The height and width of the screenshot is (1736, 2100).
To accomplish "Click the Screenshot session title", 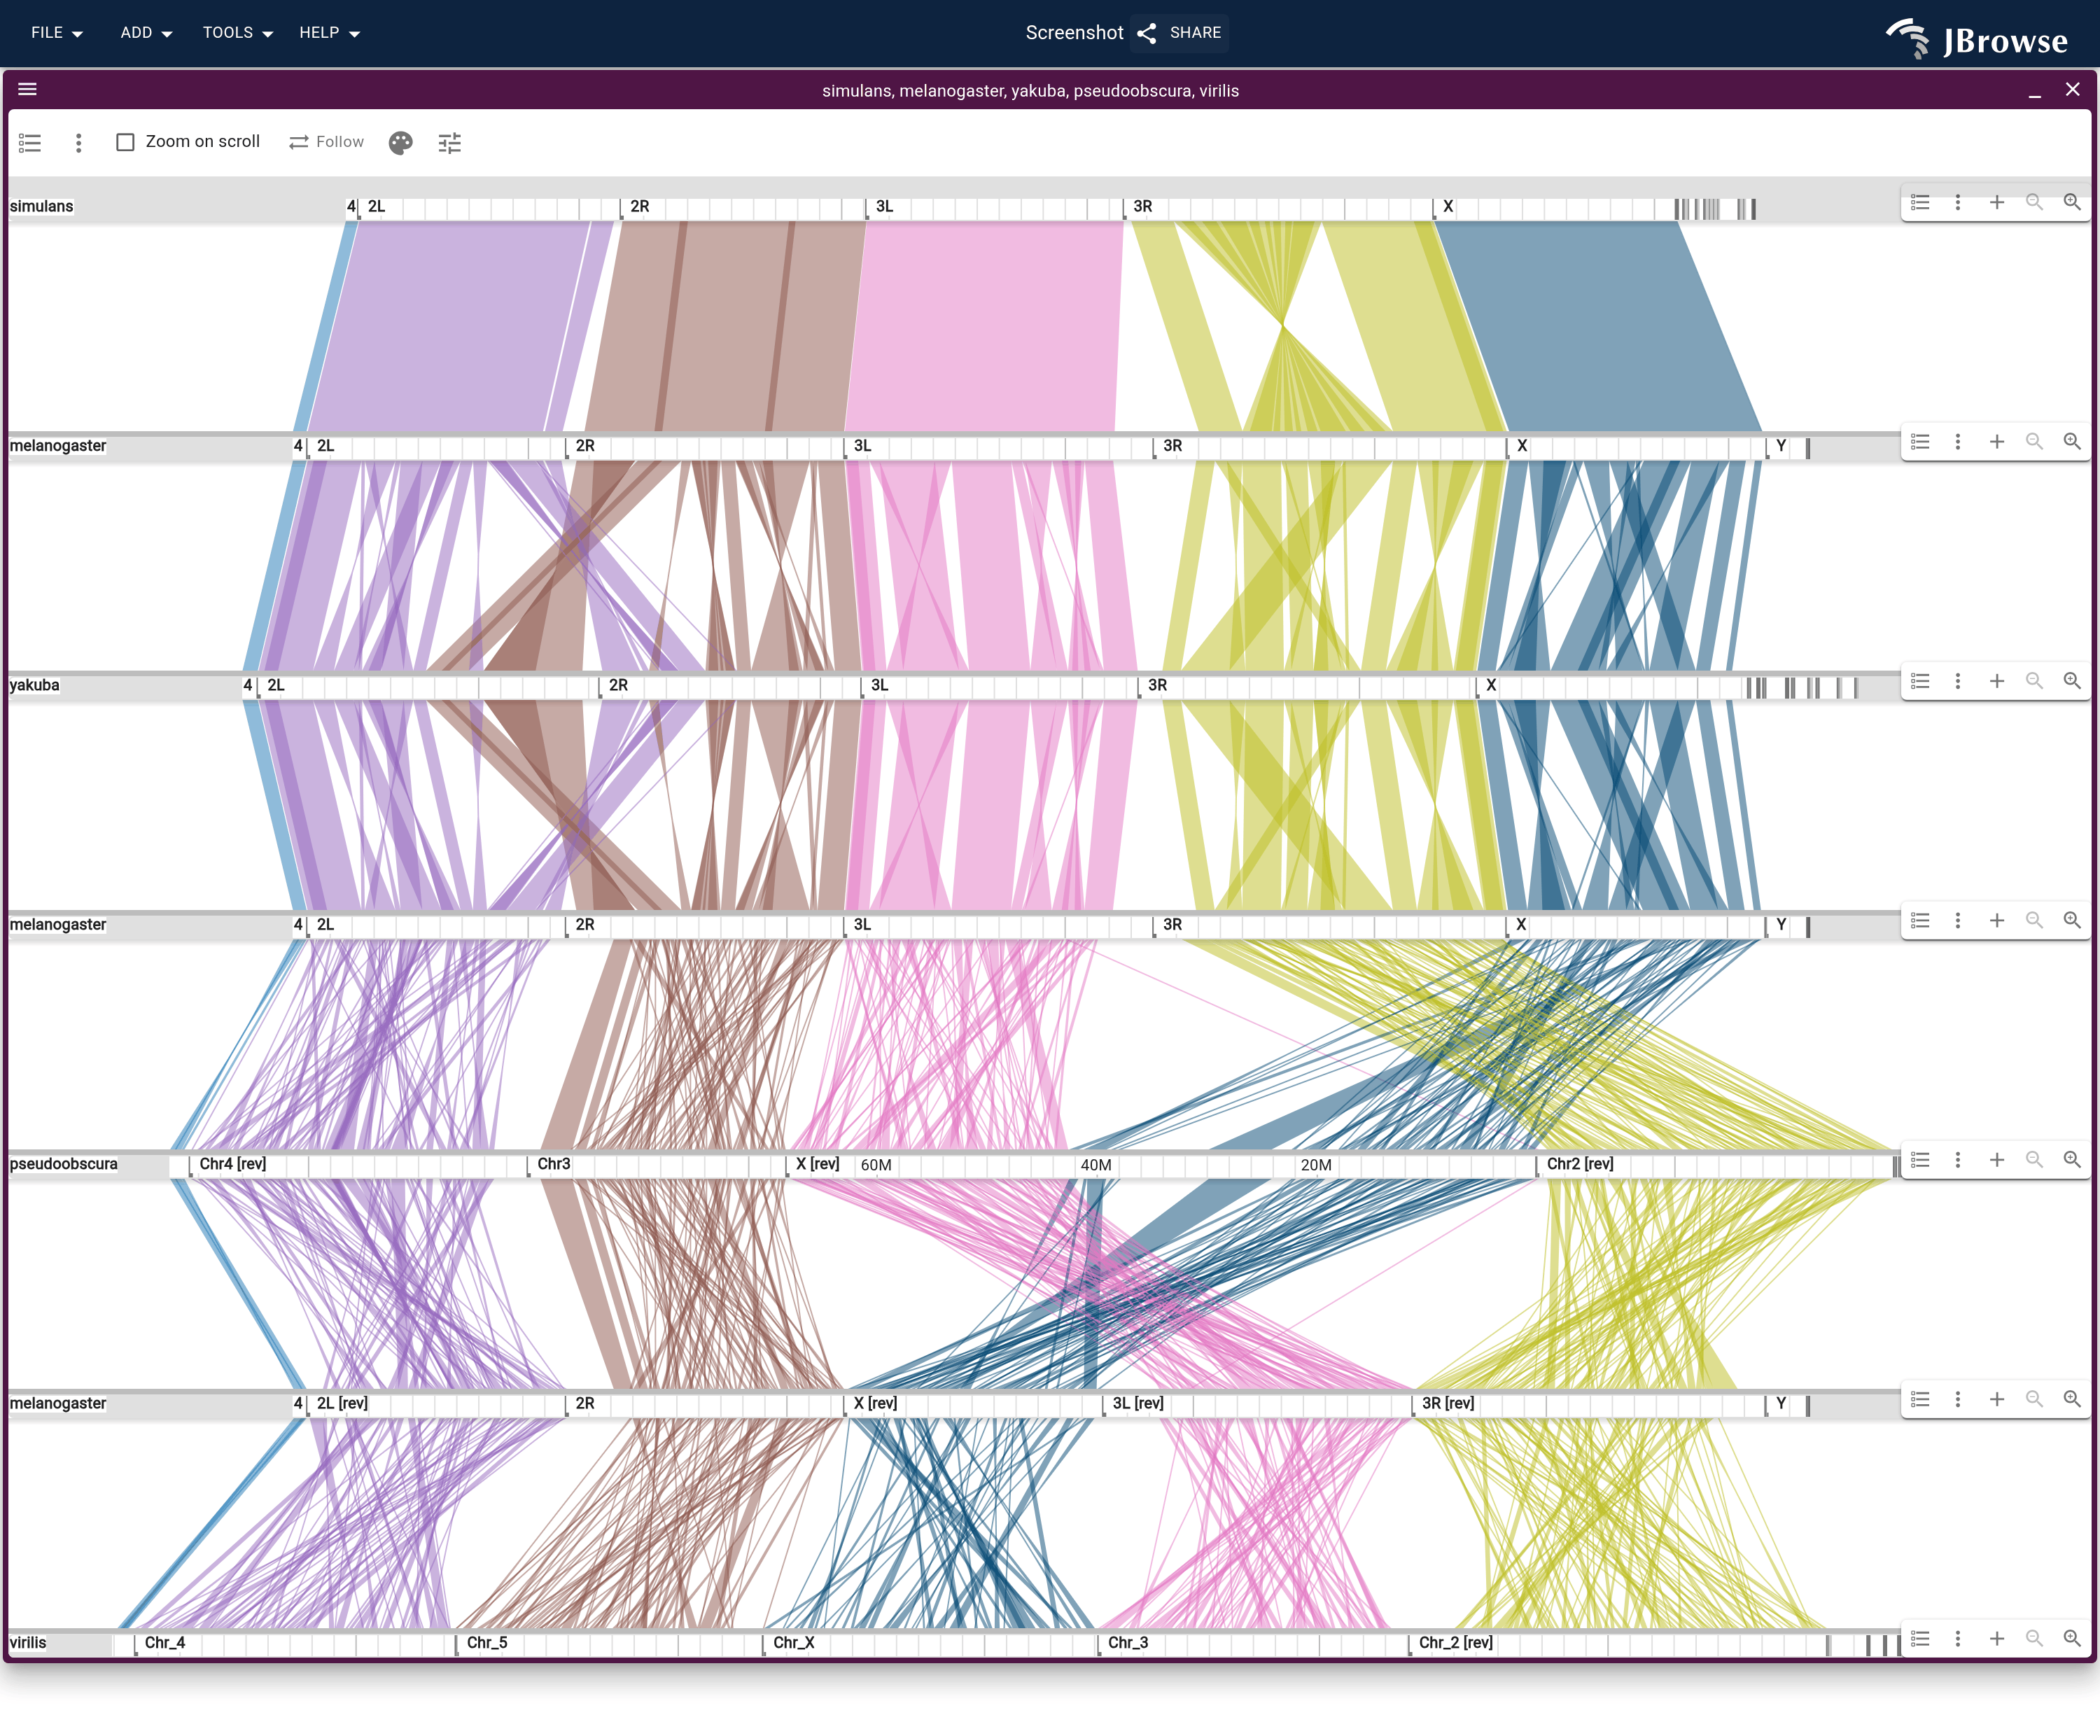I will click(1074, 33).
